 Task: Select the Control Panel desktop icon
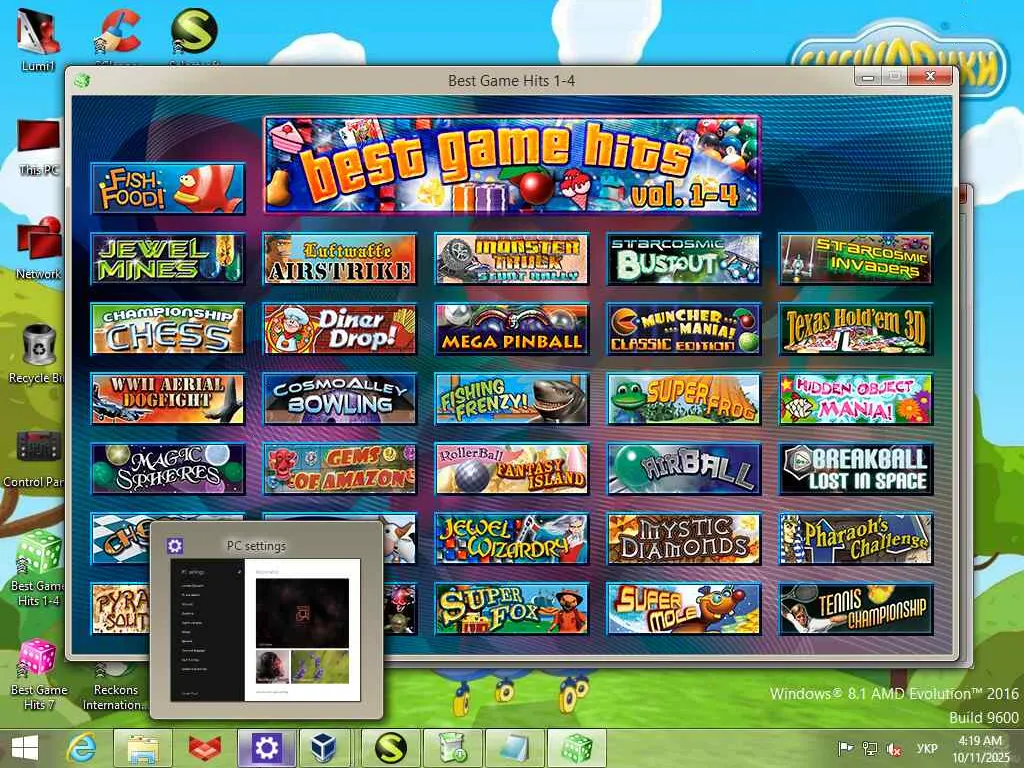33,459
